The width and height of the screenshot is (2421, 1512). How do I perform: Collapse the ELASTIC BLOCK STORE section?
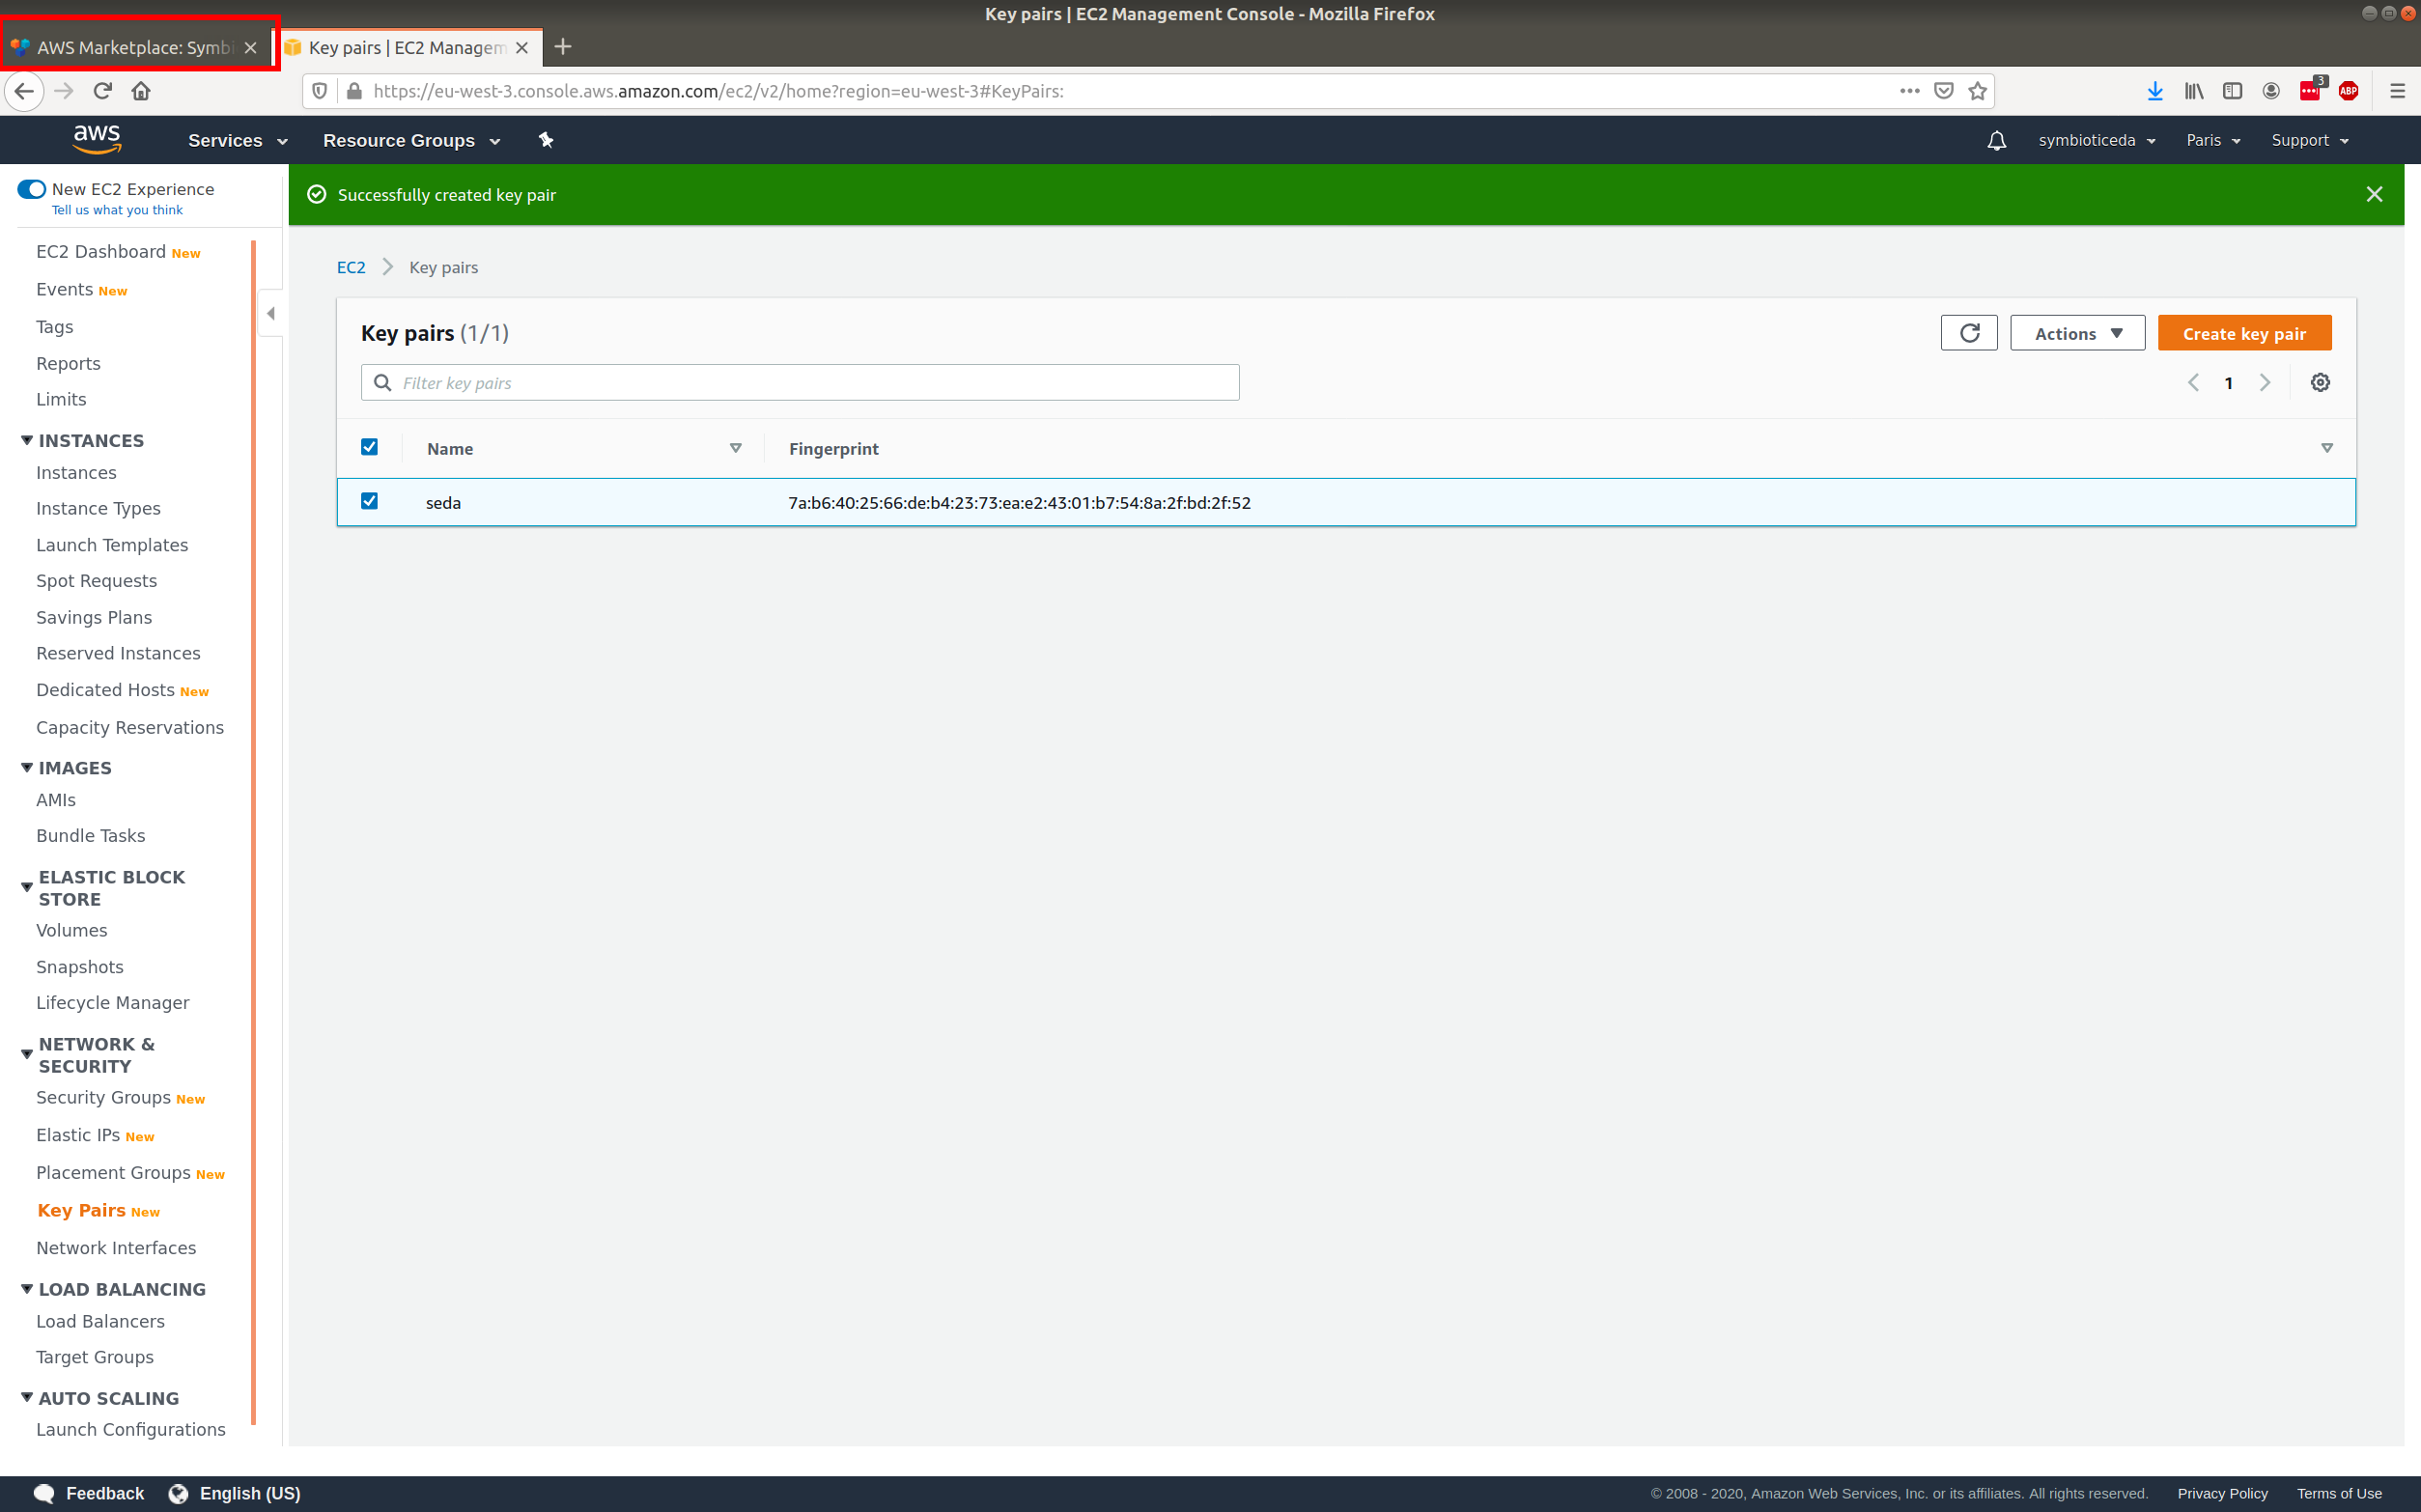(27, 887)
